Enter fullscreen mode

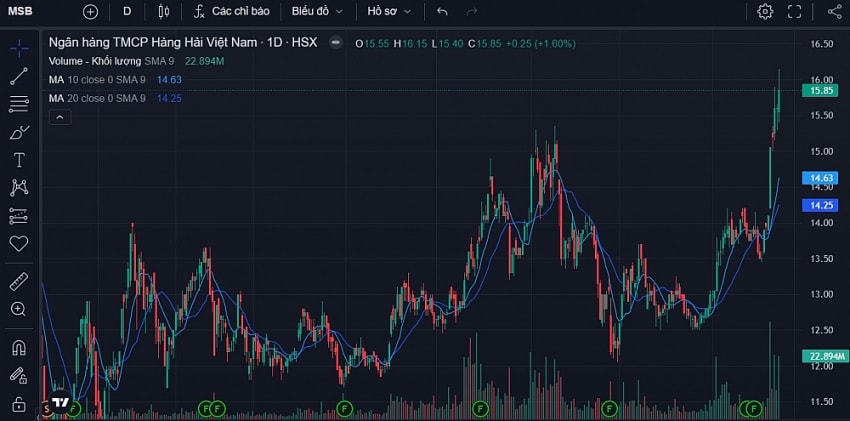pos(795,11)
